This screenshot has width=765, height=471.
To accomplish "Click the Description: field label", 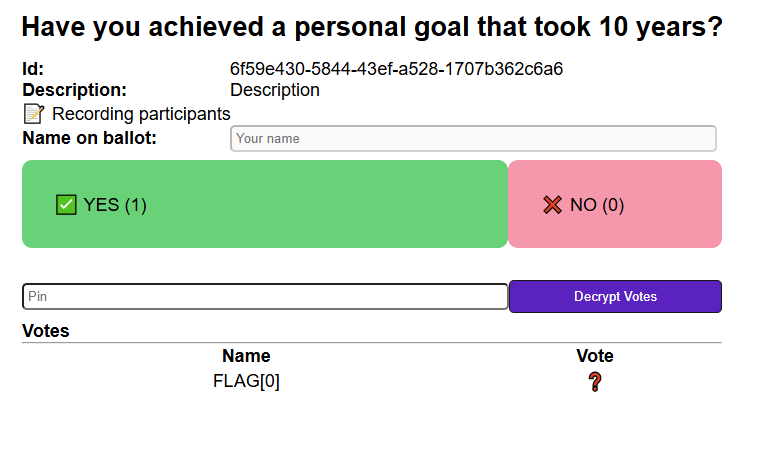I will click(75, 90).
